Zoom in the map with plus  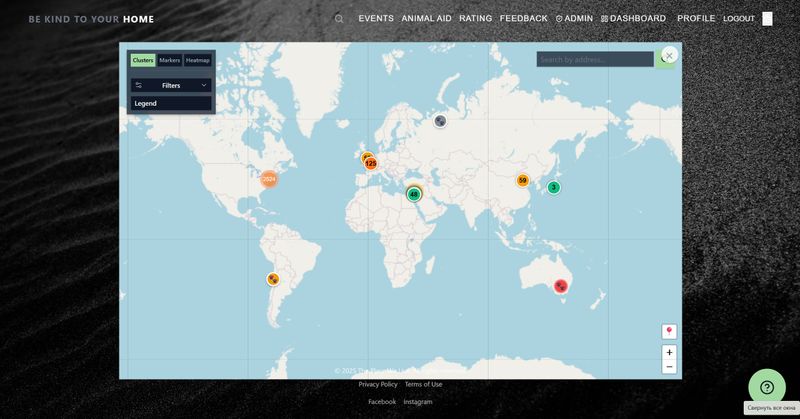point(669,352)
